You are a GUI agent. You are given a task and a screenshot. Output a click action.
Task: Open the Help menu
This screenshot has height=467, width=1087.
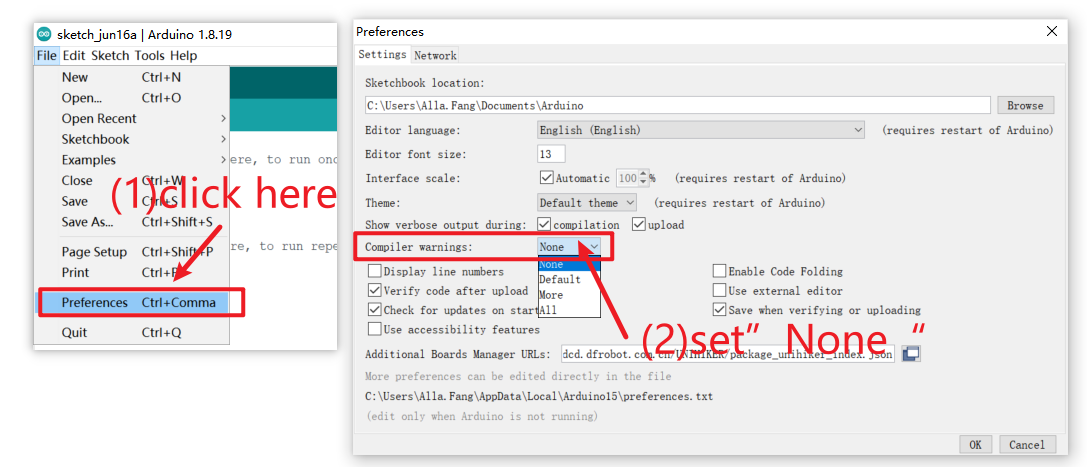pos(183,55)
